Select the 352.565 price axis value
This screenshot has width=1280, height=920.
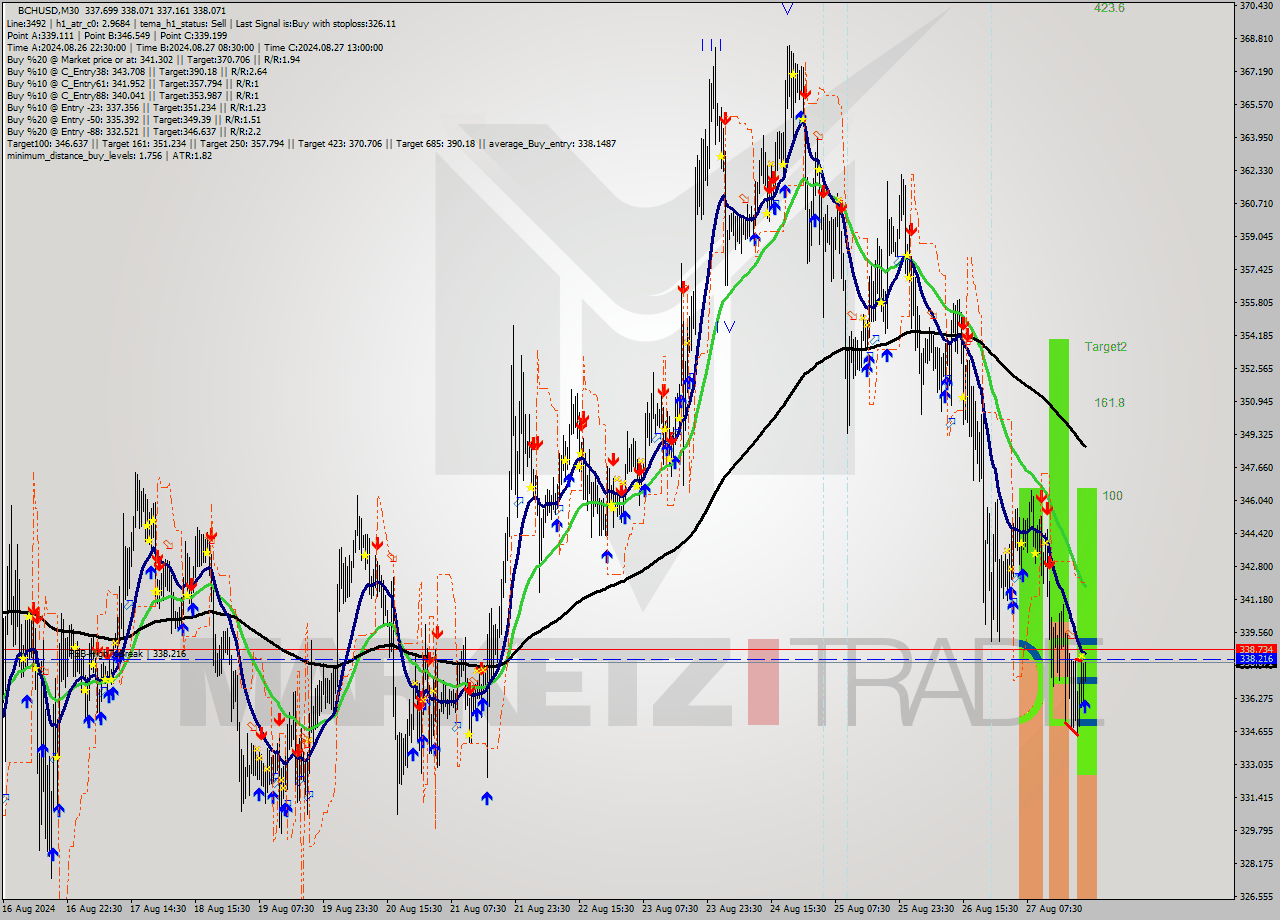pyautogui.click(x=1256, y=369)
